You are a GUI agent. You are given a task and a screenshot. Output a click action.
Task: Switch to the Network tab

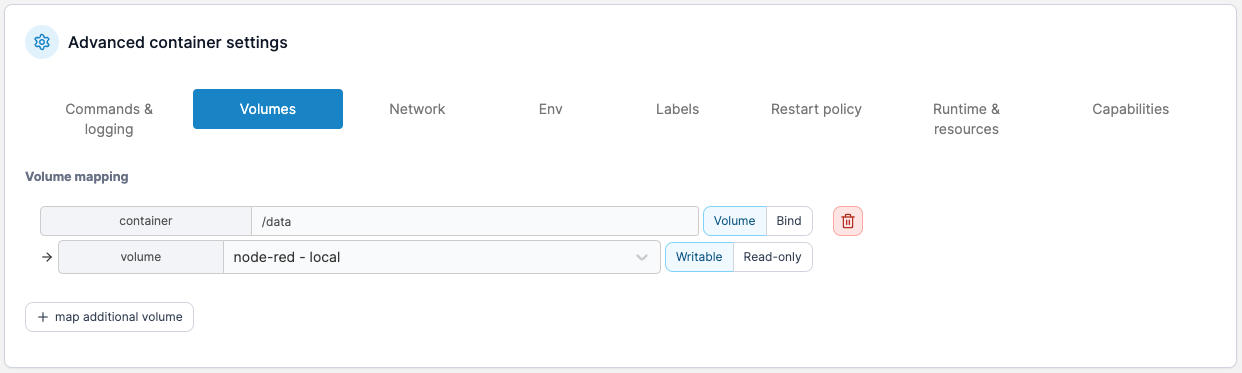pos(417,109)
